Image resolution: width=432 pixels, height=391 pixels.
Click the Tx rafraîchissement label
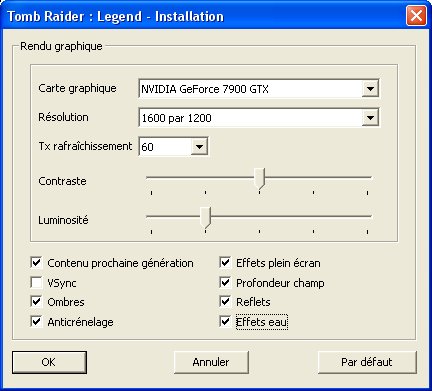pos(85,146)
